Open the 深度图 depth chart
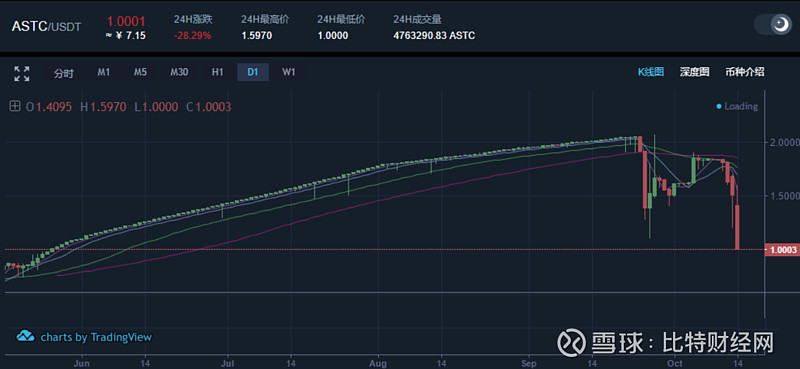This screenshot has width=800, height=369. pyautogui.click(x=694, y=72)
